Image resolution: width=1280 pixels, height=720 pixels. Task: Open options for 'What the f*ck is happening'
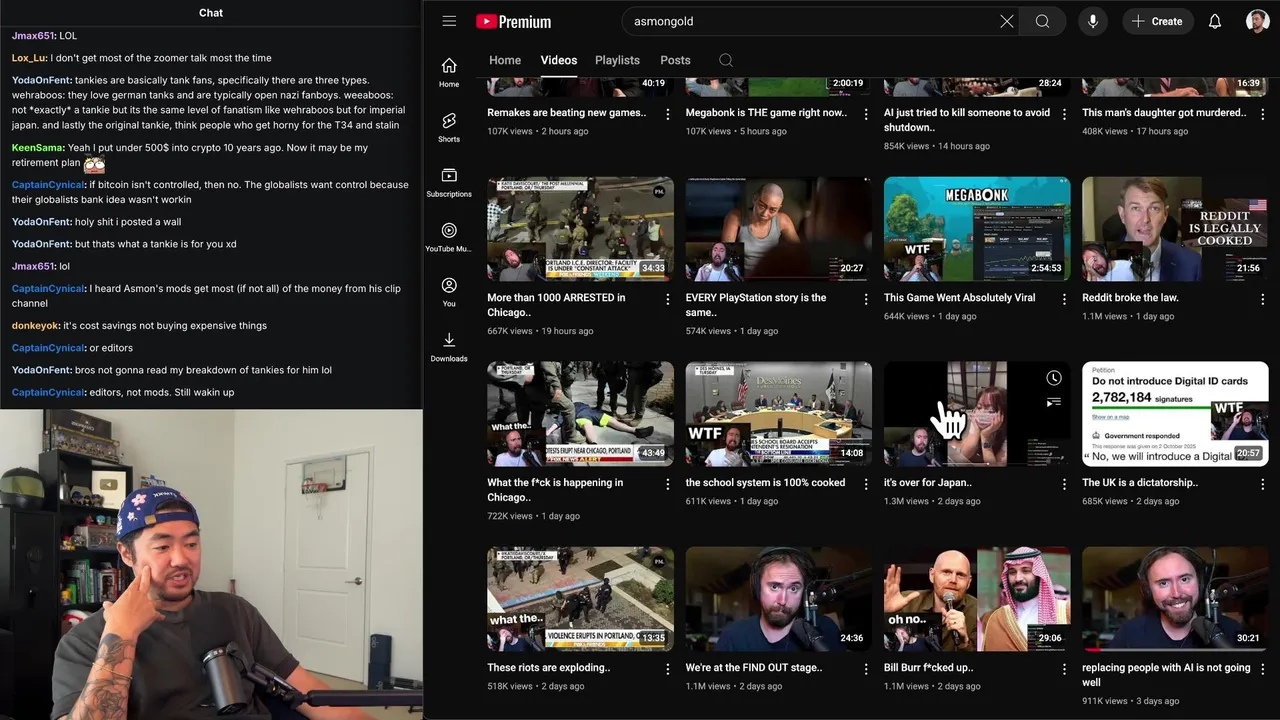(668, 485)
